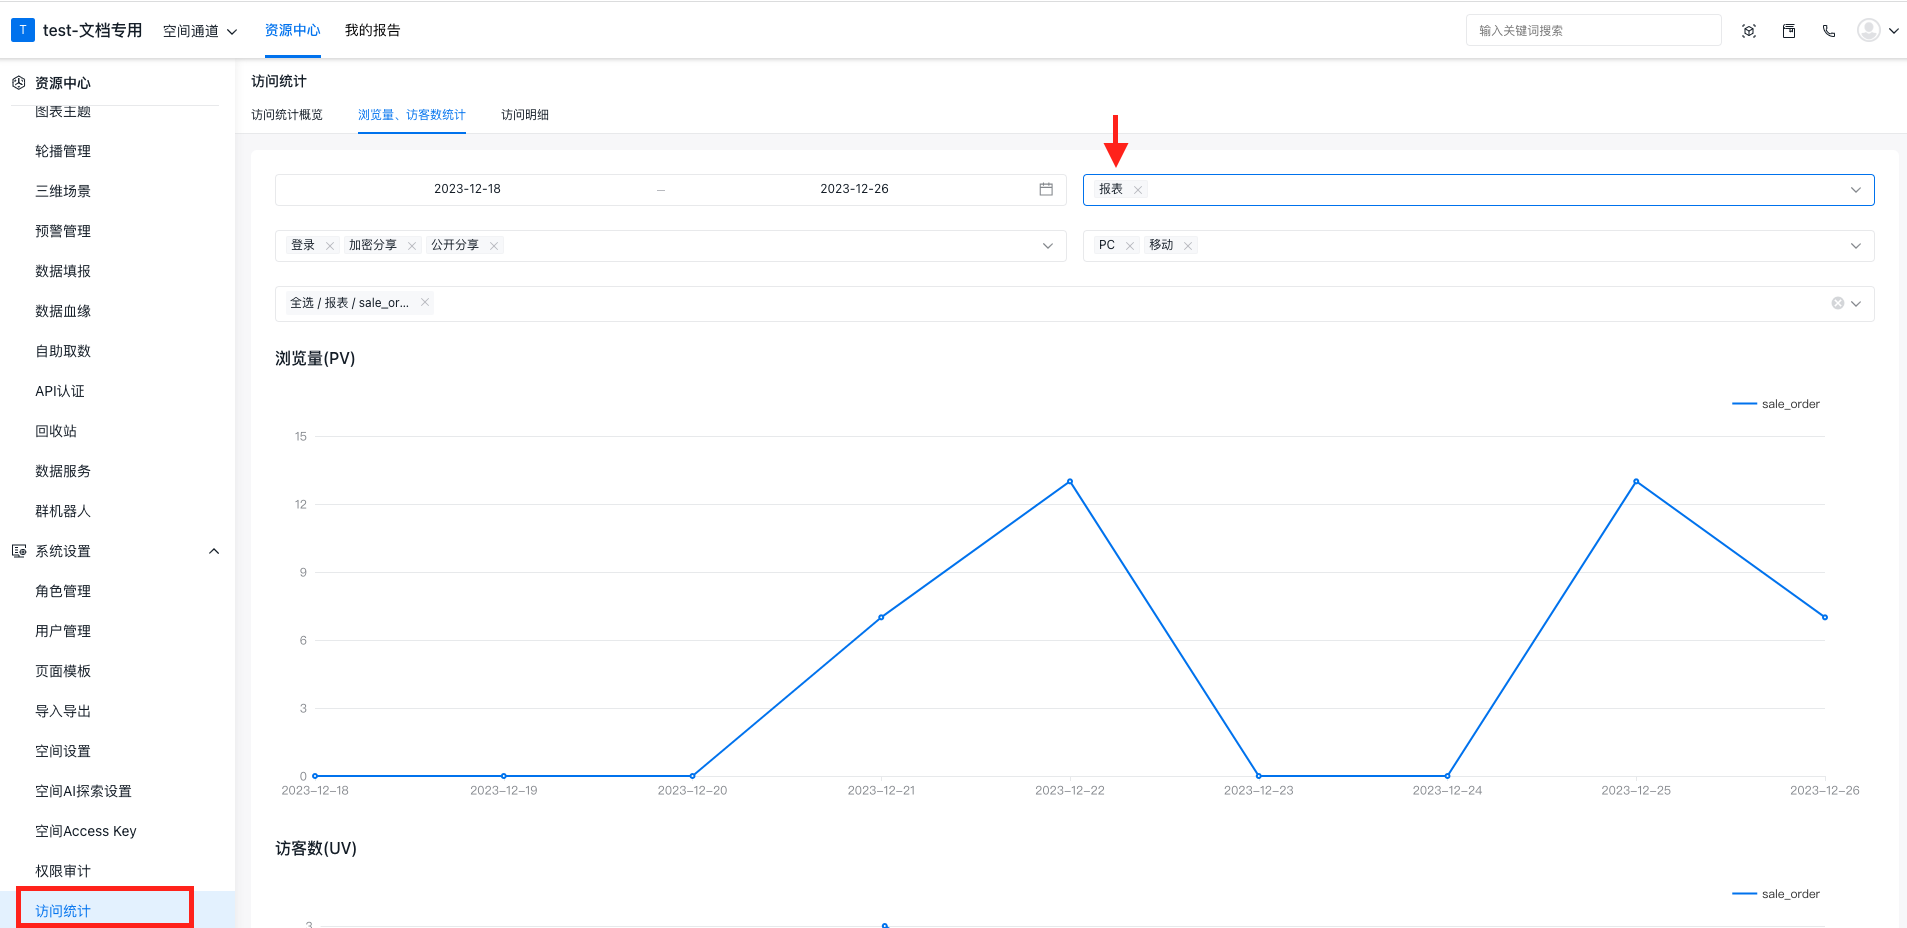Remove the 报表 tag
This screenshot has height=928, width=1907.
click(x=1138, y=190)
